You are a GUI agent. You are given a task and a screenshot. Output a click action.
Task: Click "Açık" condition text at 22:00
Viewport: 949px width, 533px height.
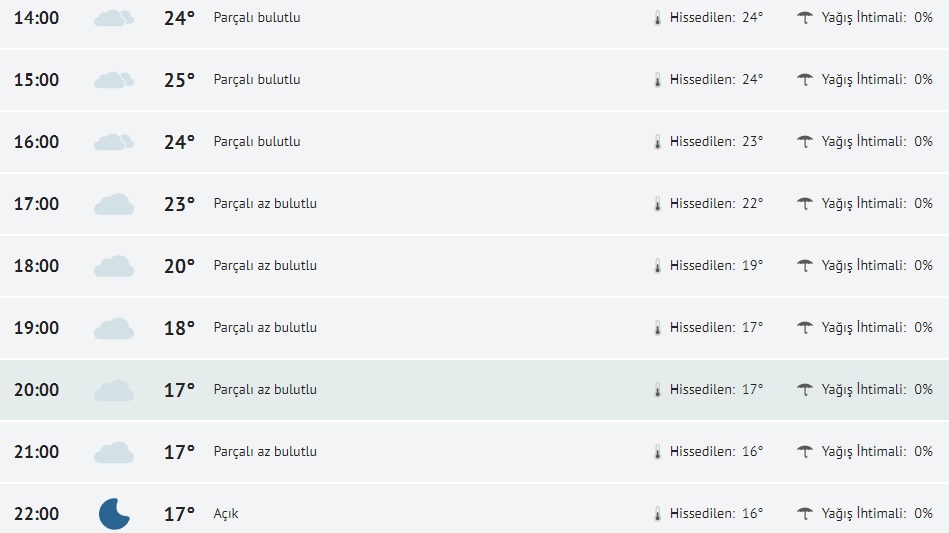226,514
